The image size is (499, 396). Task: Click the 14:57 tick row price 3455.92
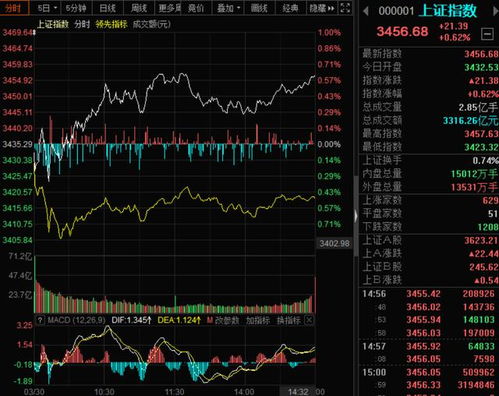coord(423,346)
